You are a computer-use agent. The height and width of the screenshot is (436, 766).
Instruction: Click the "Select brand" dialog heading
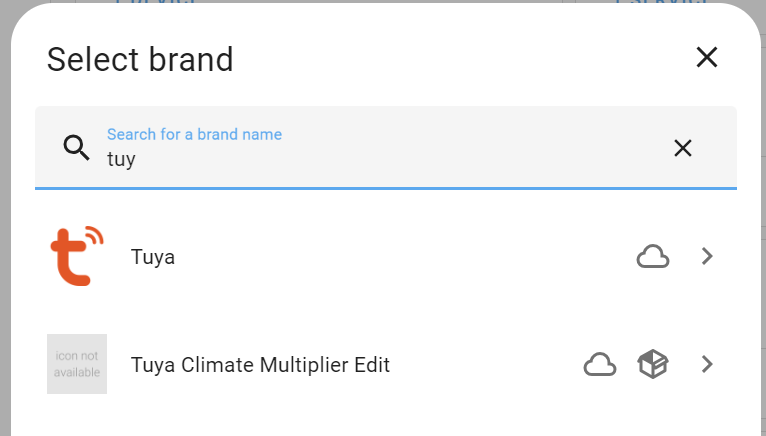140,60
